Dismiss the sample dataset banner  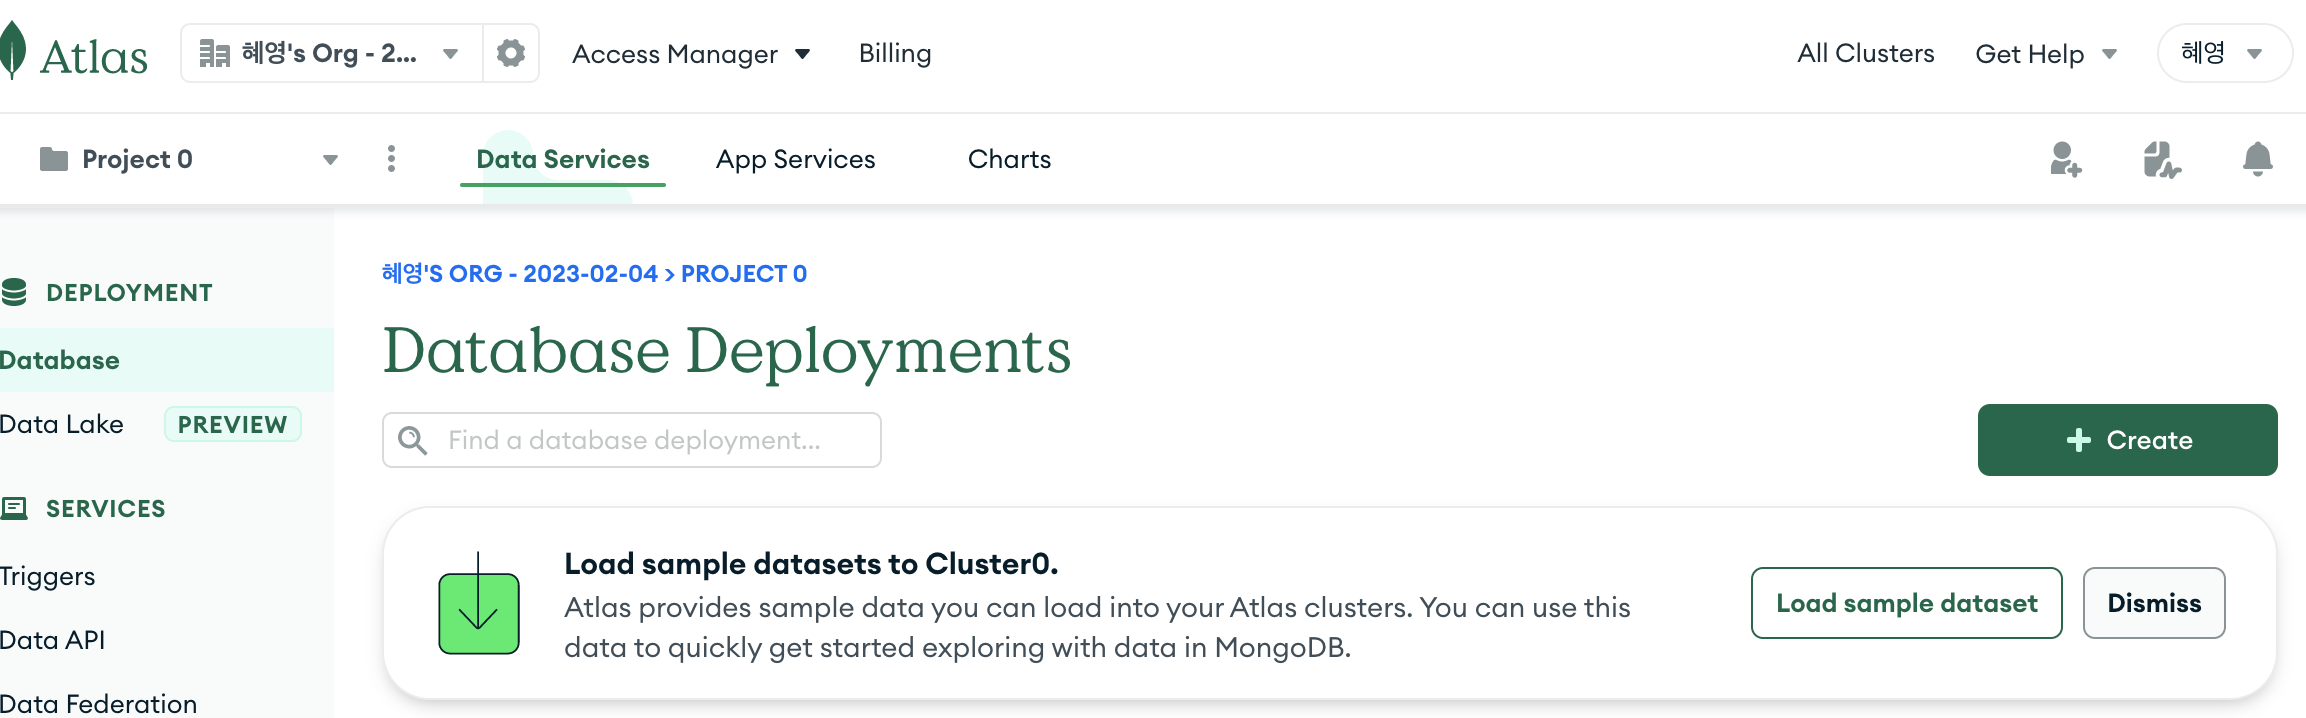pyautogui.click(x=2154, y=603)
